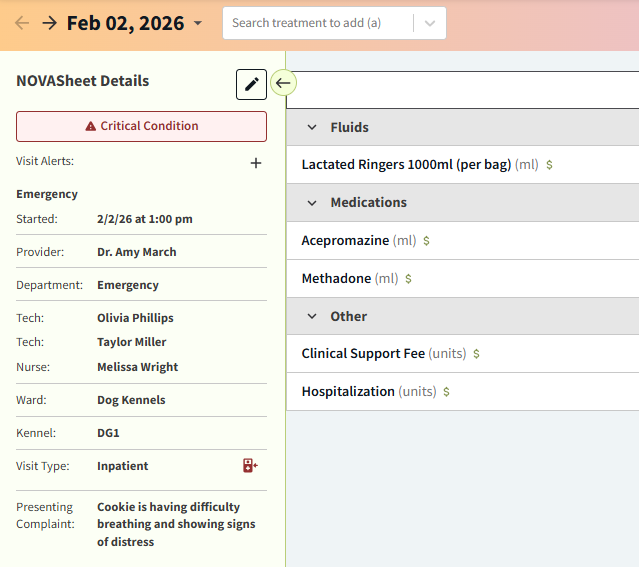The height and width of the screenshot is (567, 639).
Task: Add a visit alert with plus icon
Action: 256,163
